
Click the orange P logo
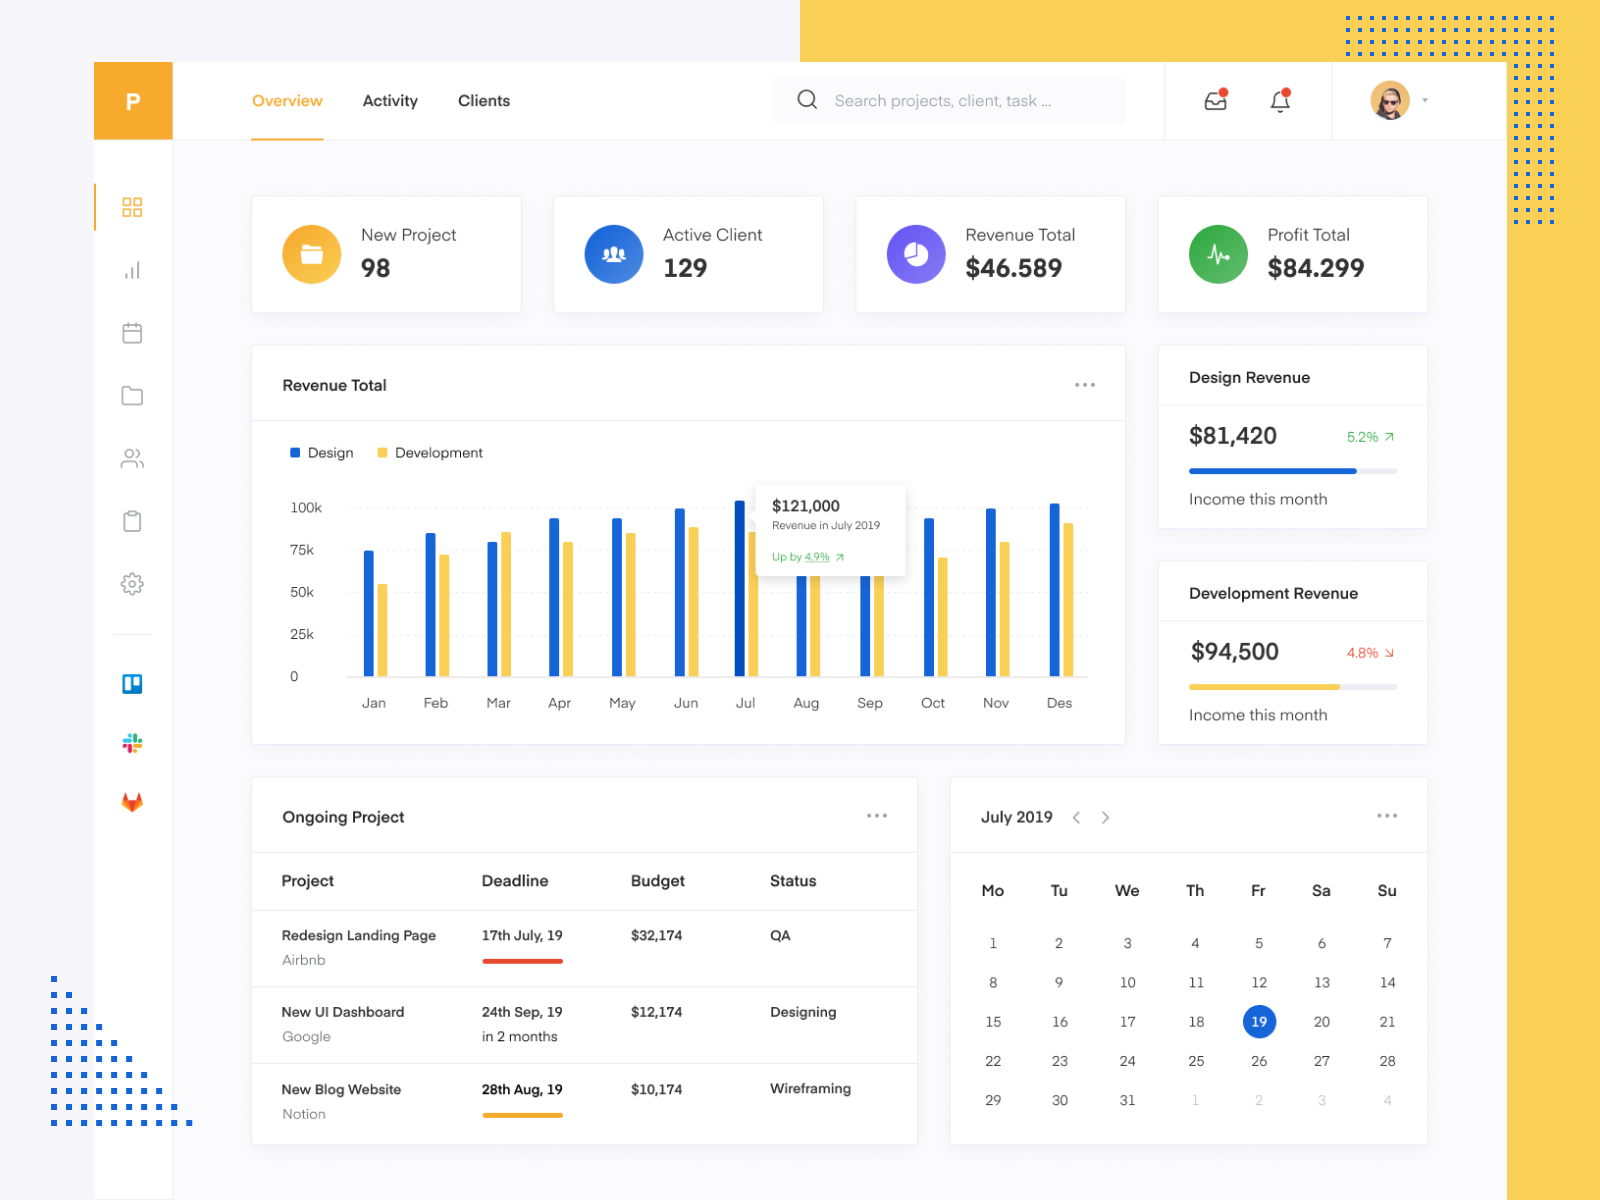point(133,101)
